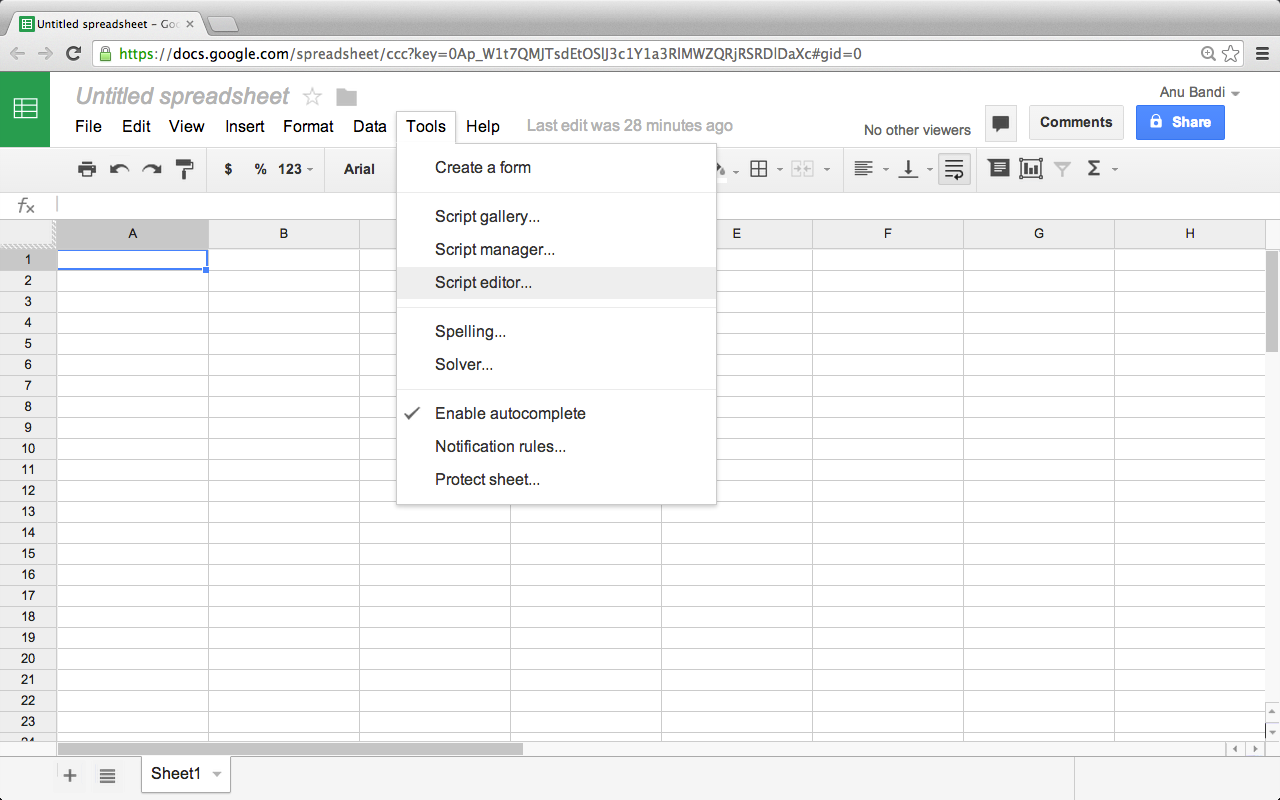The height and width of the screenshot is (800, 1280).
Task: Star the Untitled spreadsheet
Action: coord(312,97)
